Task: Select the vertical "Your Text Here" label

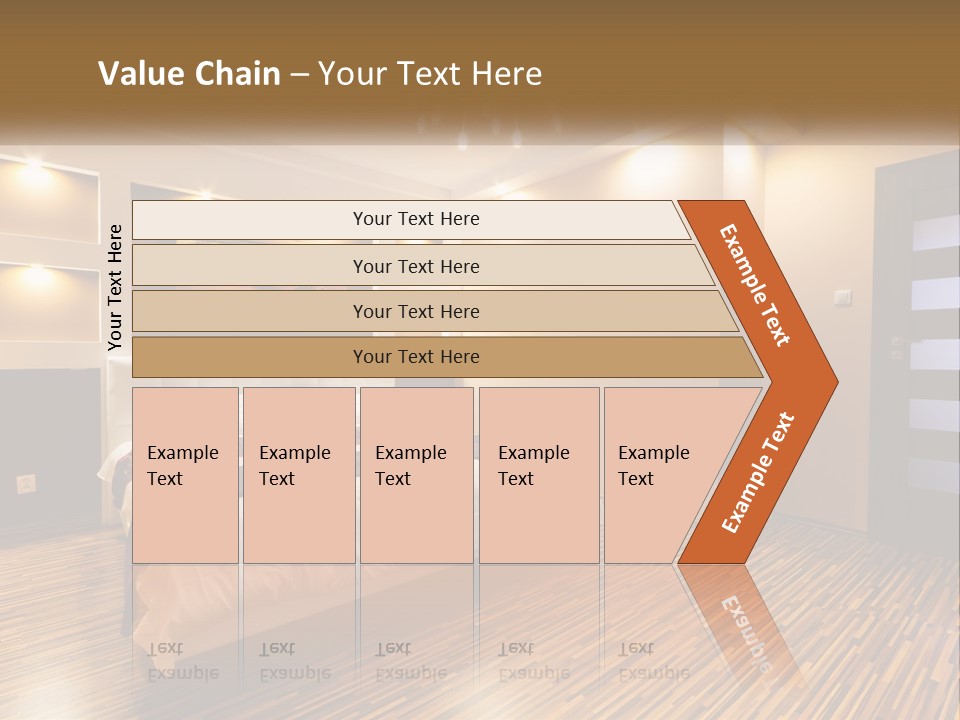Action: pos(115,287)
